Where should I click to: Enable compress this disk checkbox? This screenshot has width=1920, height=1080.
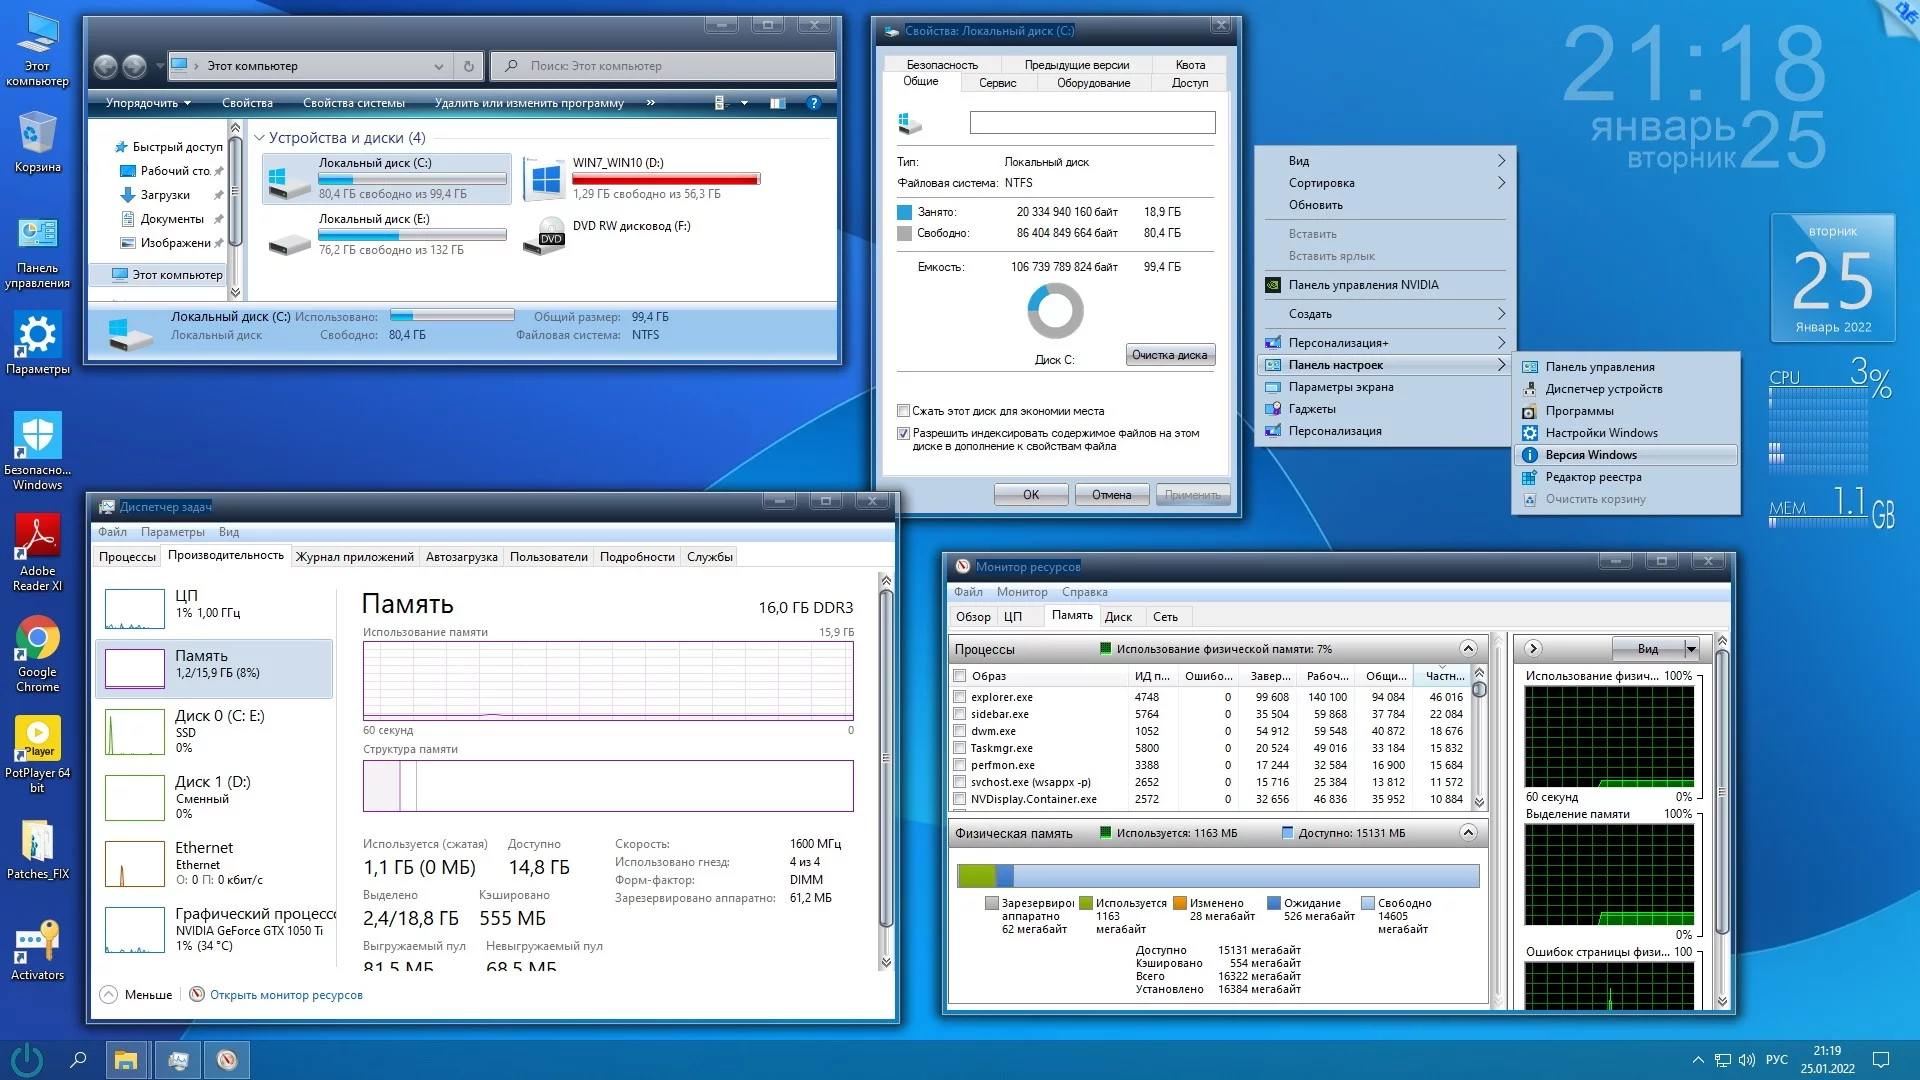tap(904, 411)
